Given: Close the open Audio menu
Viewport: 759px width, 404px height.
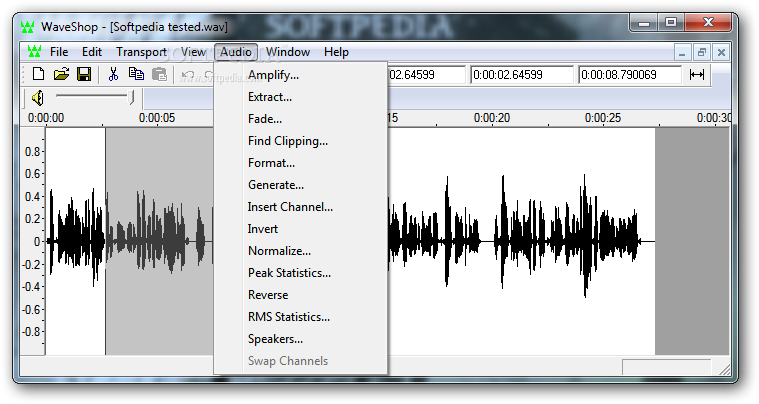Looking at the screenshot, I should pyautogui.click(x=236, y=52).
